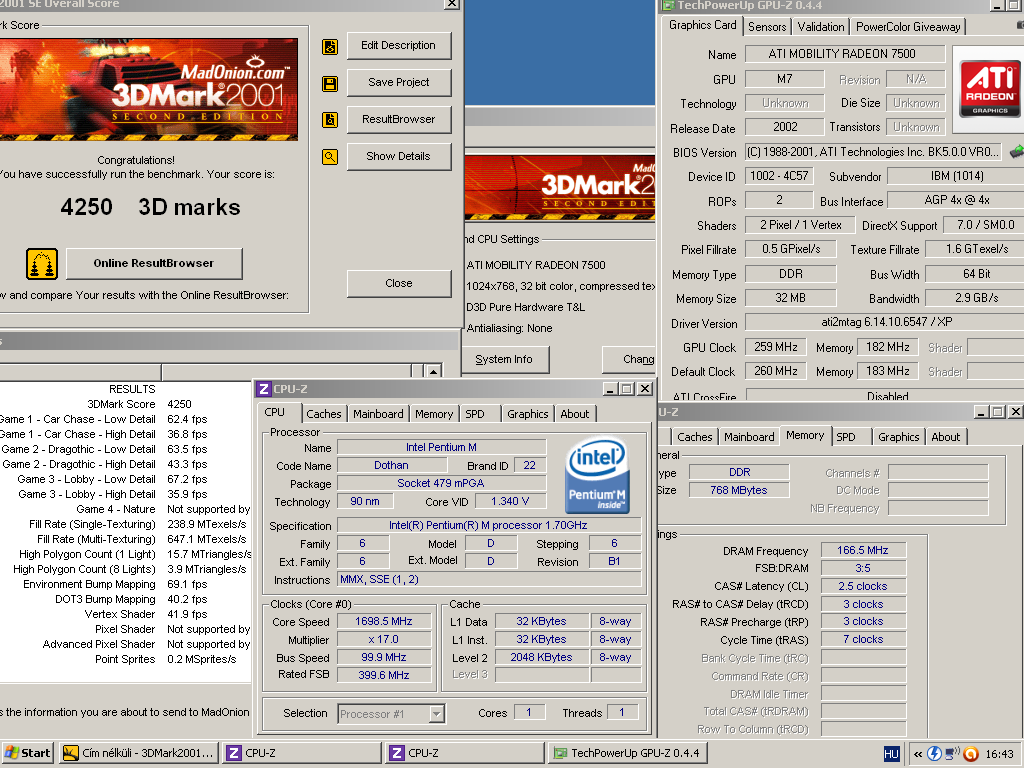Open the Mainboard tab in front CPU-Z
1024x768 pixels.
378,414
